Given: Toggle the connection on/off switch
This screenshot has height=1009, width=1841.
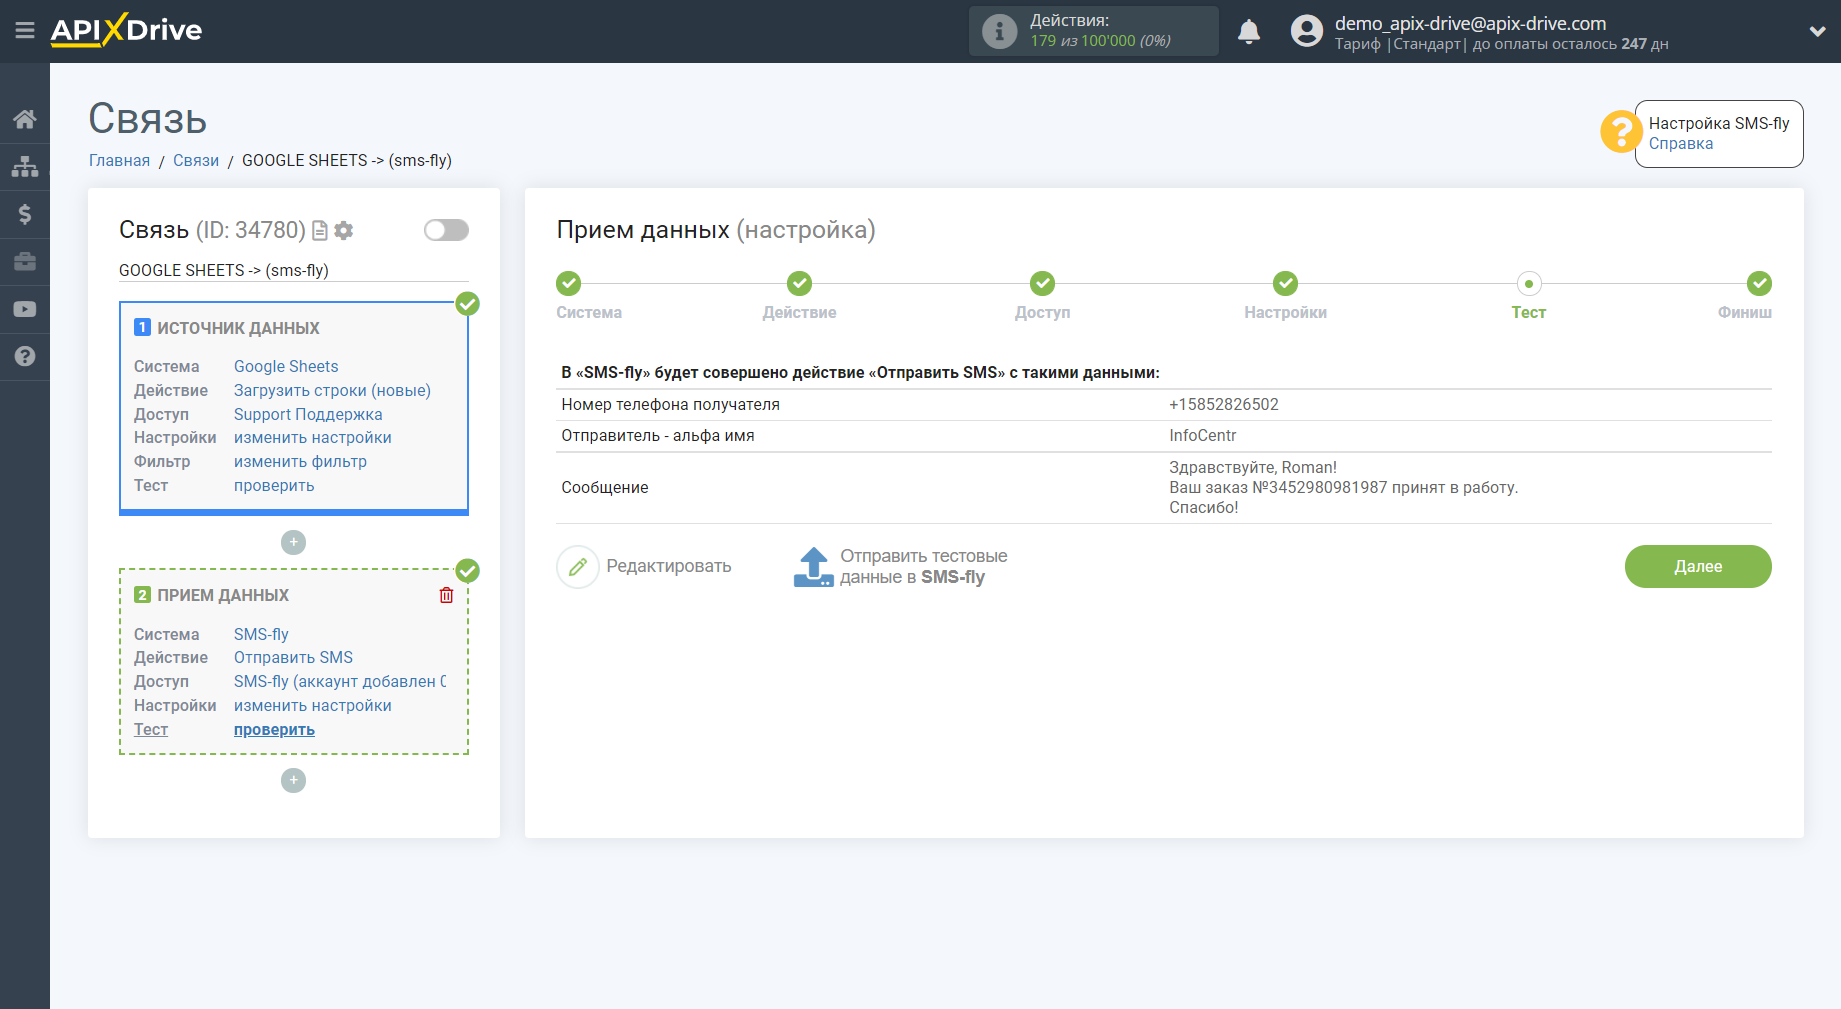Looking at the screenshot, I should pos(446,230).
